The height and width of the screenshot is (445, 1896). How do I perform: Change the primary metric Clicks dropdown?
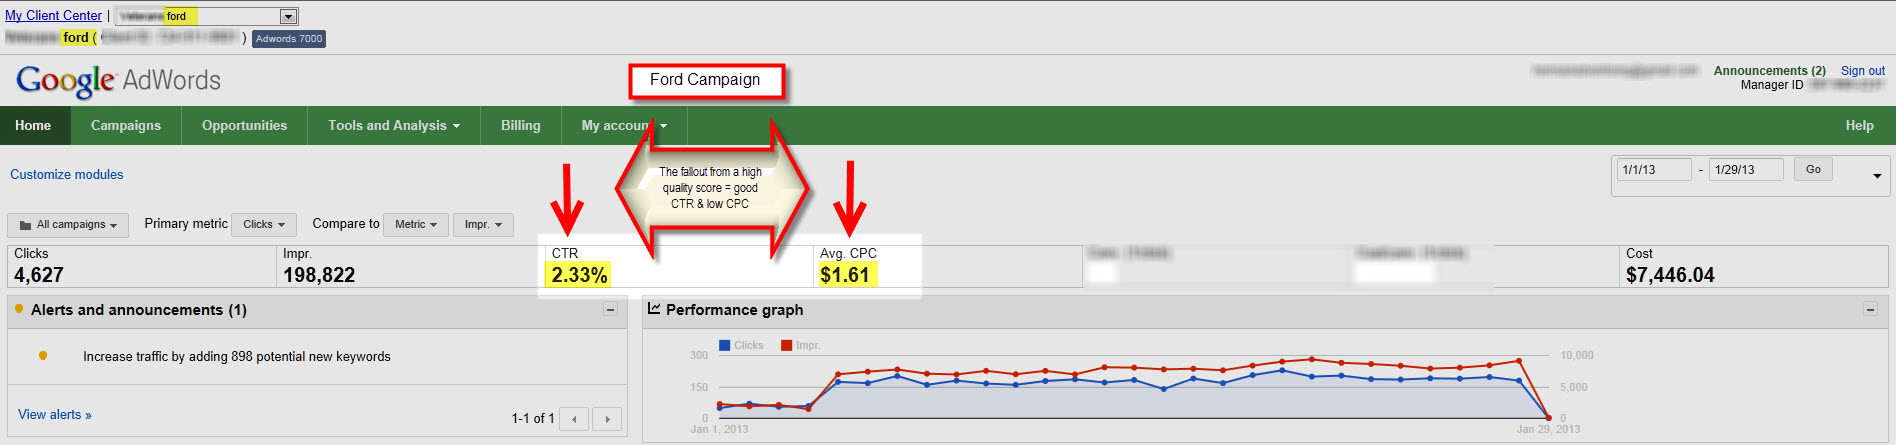pyautogui.click(x=264, y=225)
